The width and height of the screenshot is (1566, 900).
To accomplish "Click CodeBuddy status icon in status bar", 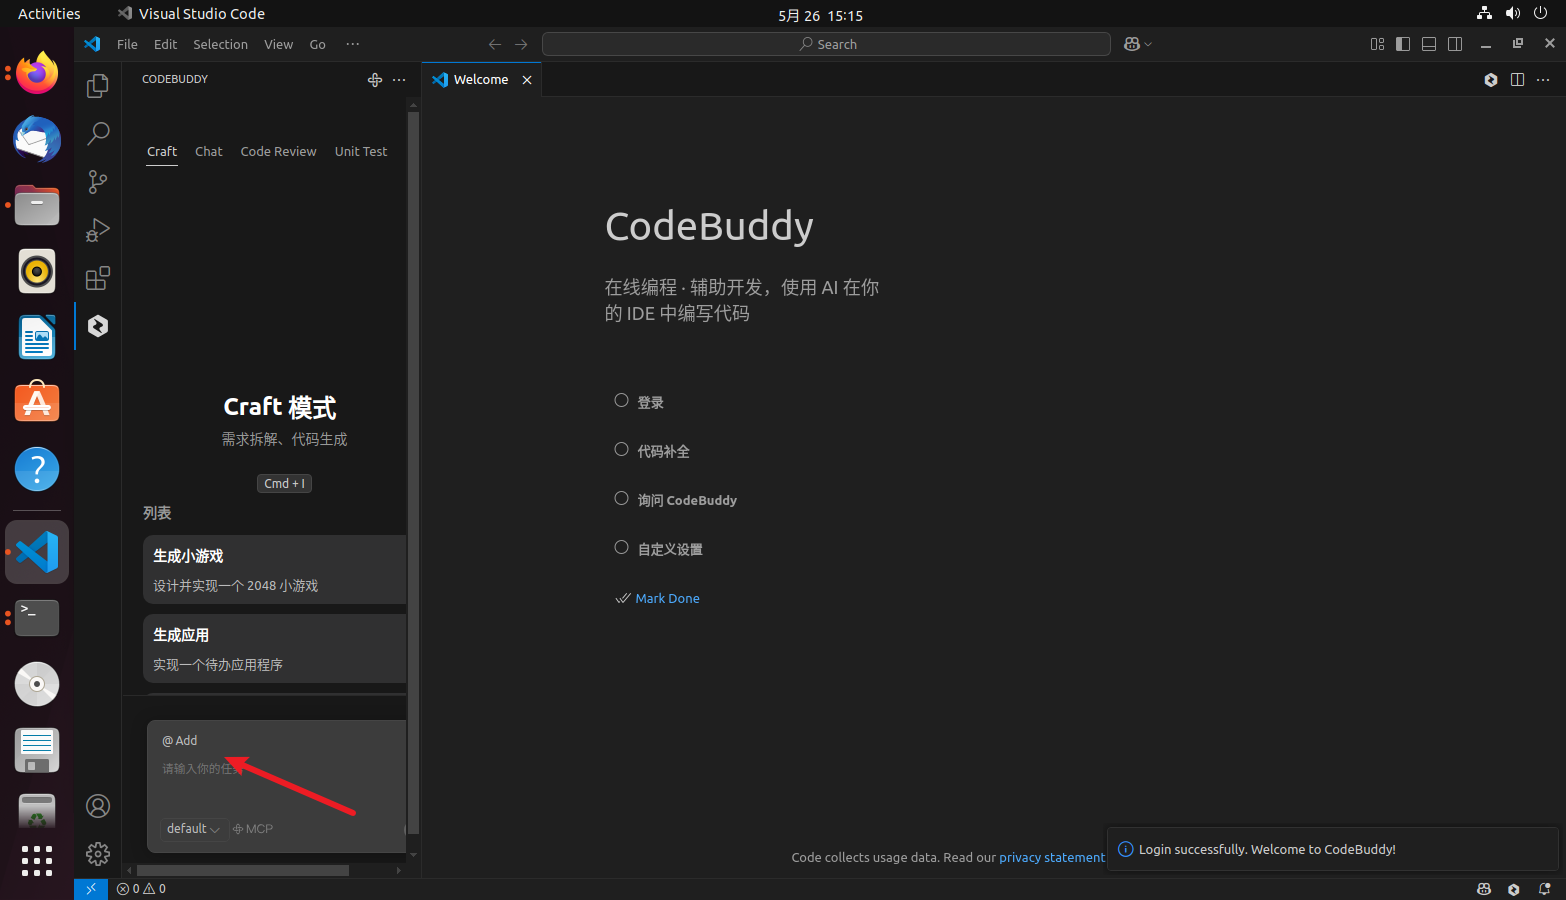I will coord(1514,889).
